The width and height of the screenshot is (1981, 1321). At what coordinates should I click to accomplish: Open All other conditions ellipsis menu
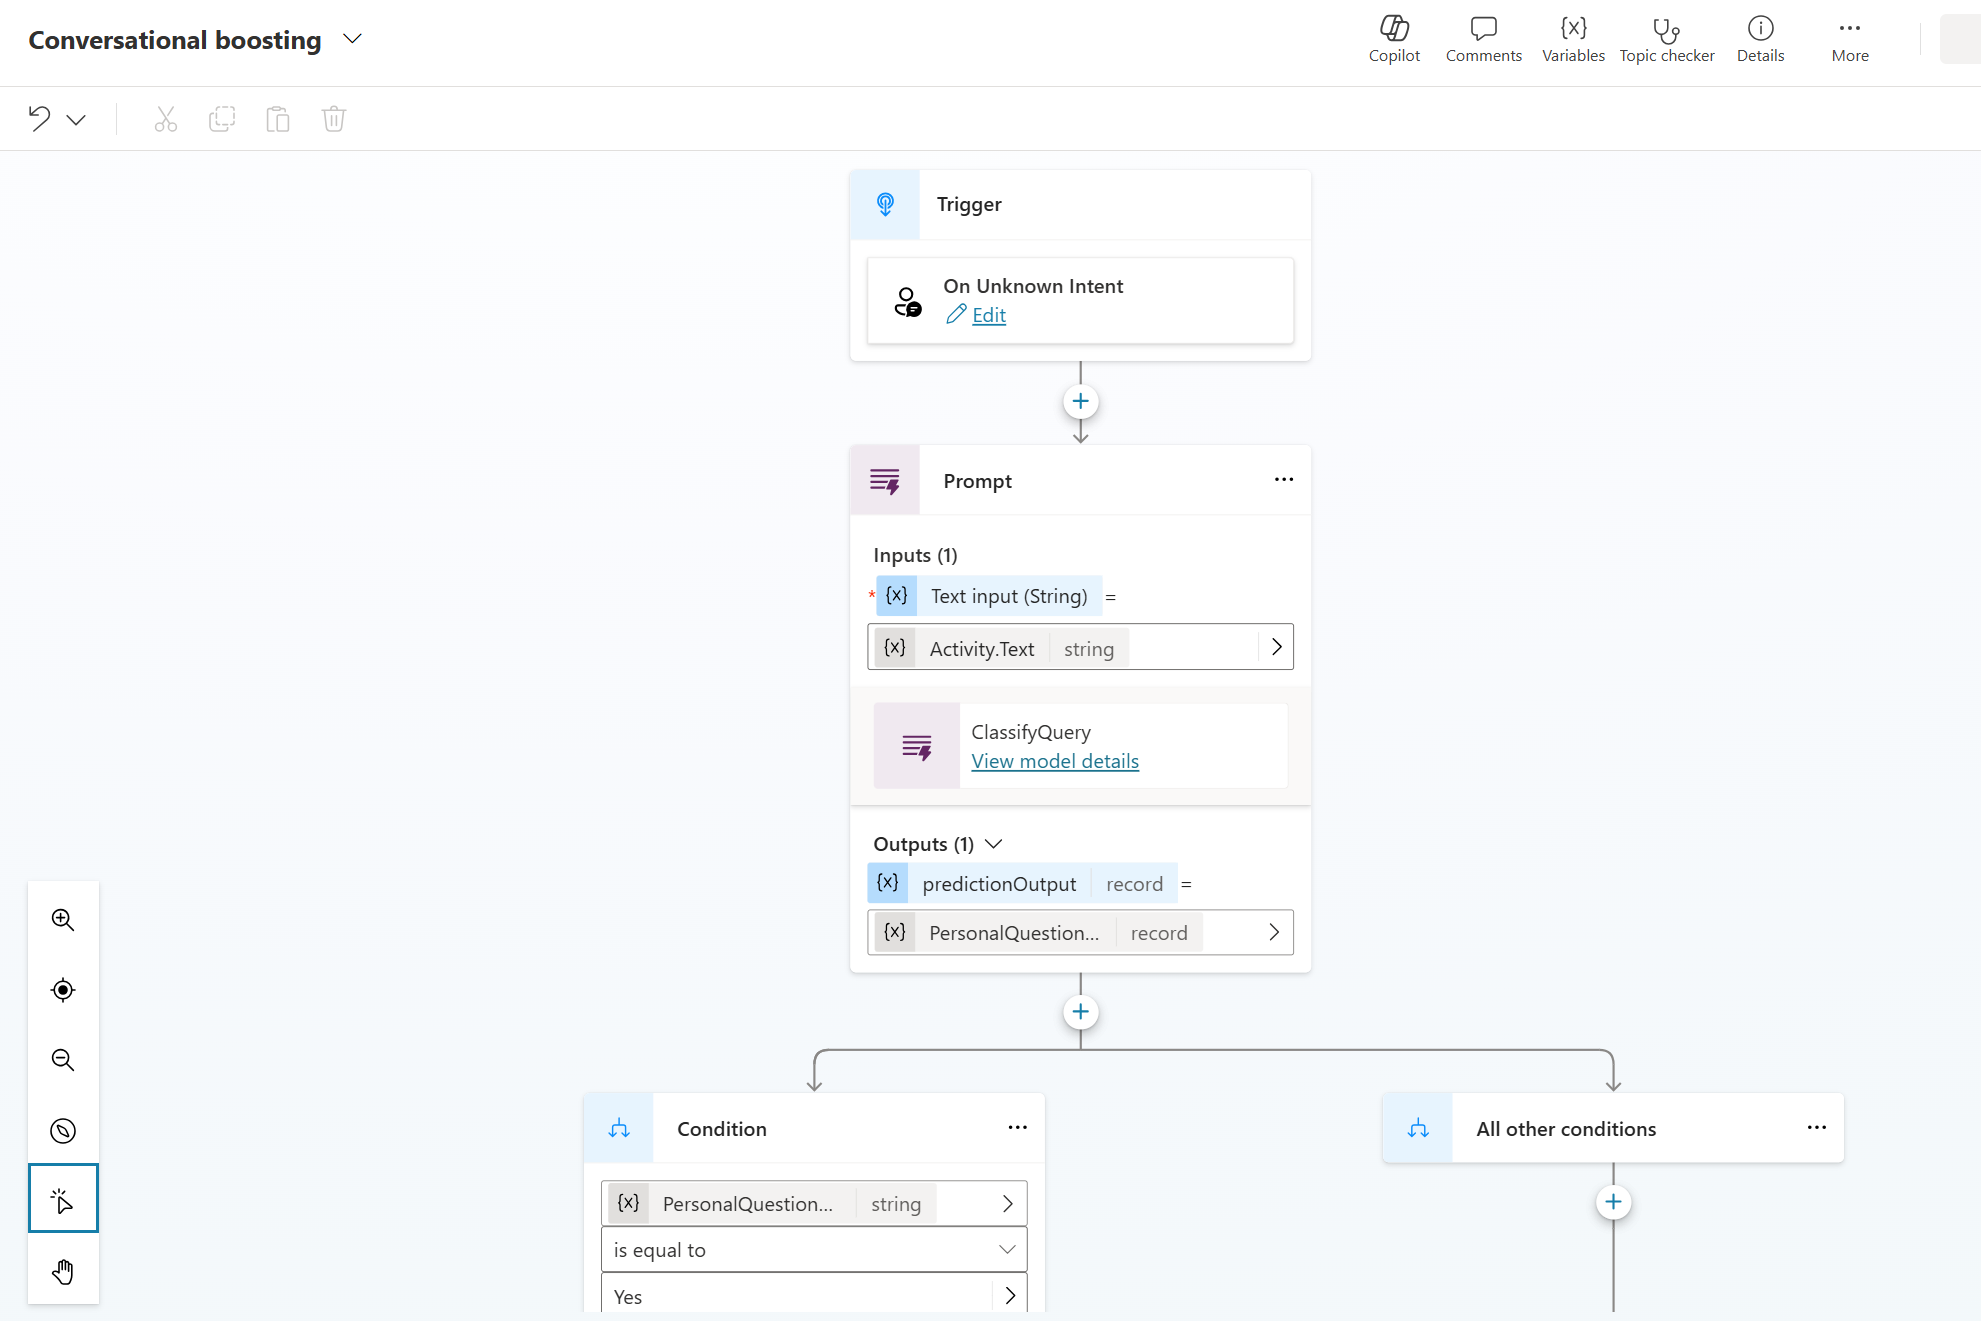pos(1817,1128)
